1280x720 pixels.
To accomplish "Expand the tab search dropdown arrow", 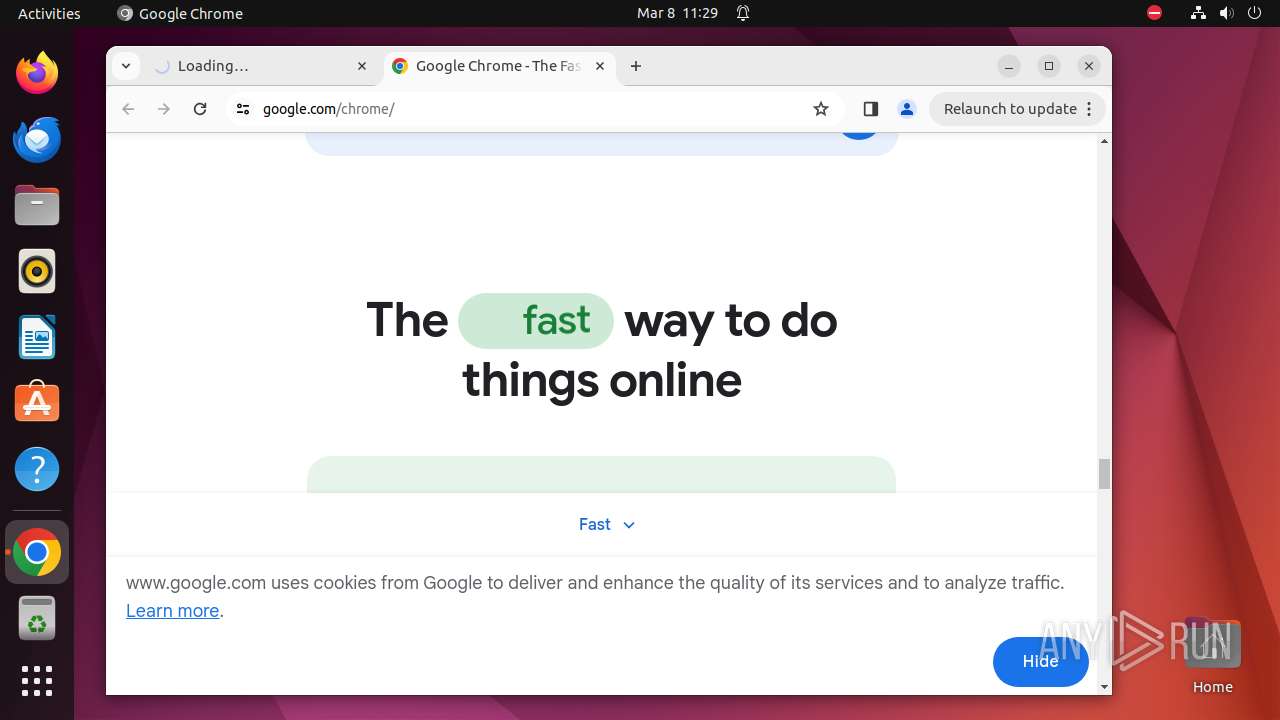I will click(125, 66).
